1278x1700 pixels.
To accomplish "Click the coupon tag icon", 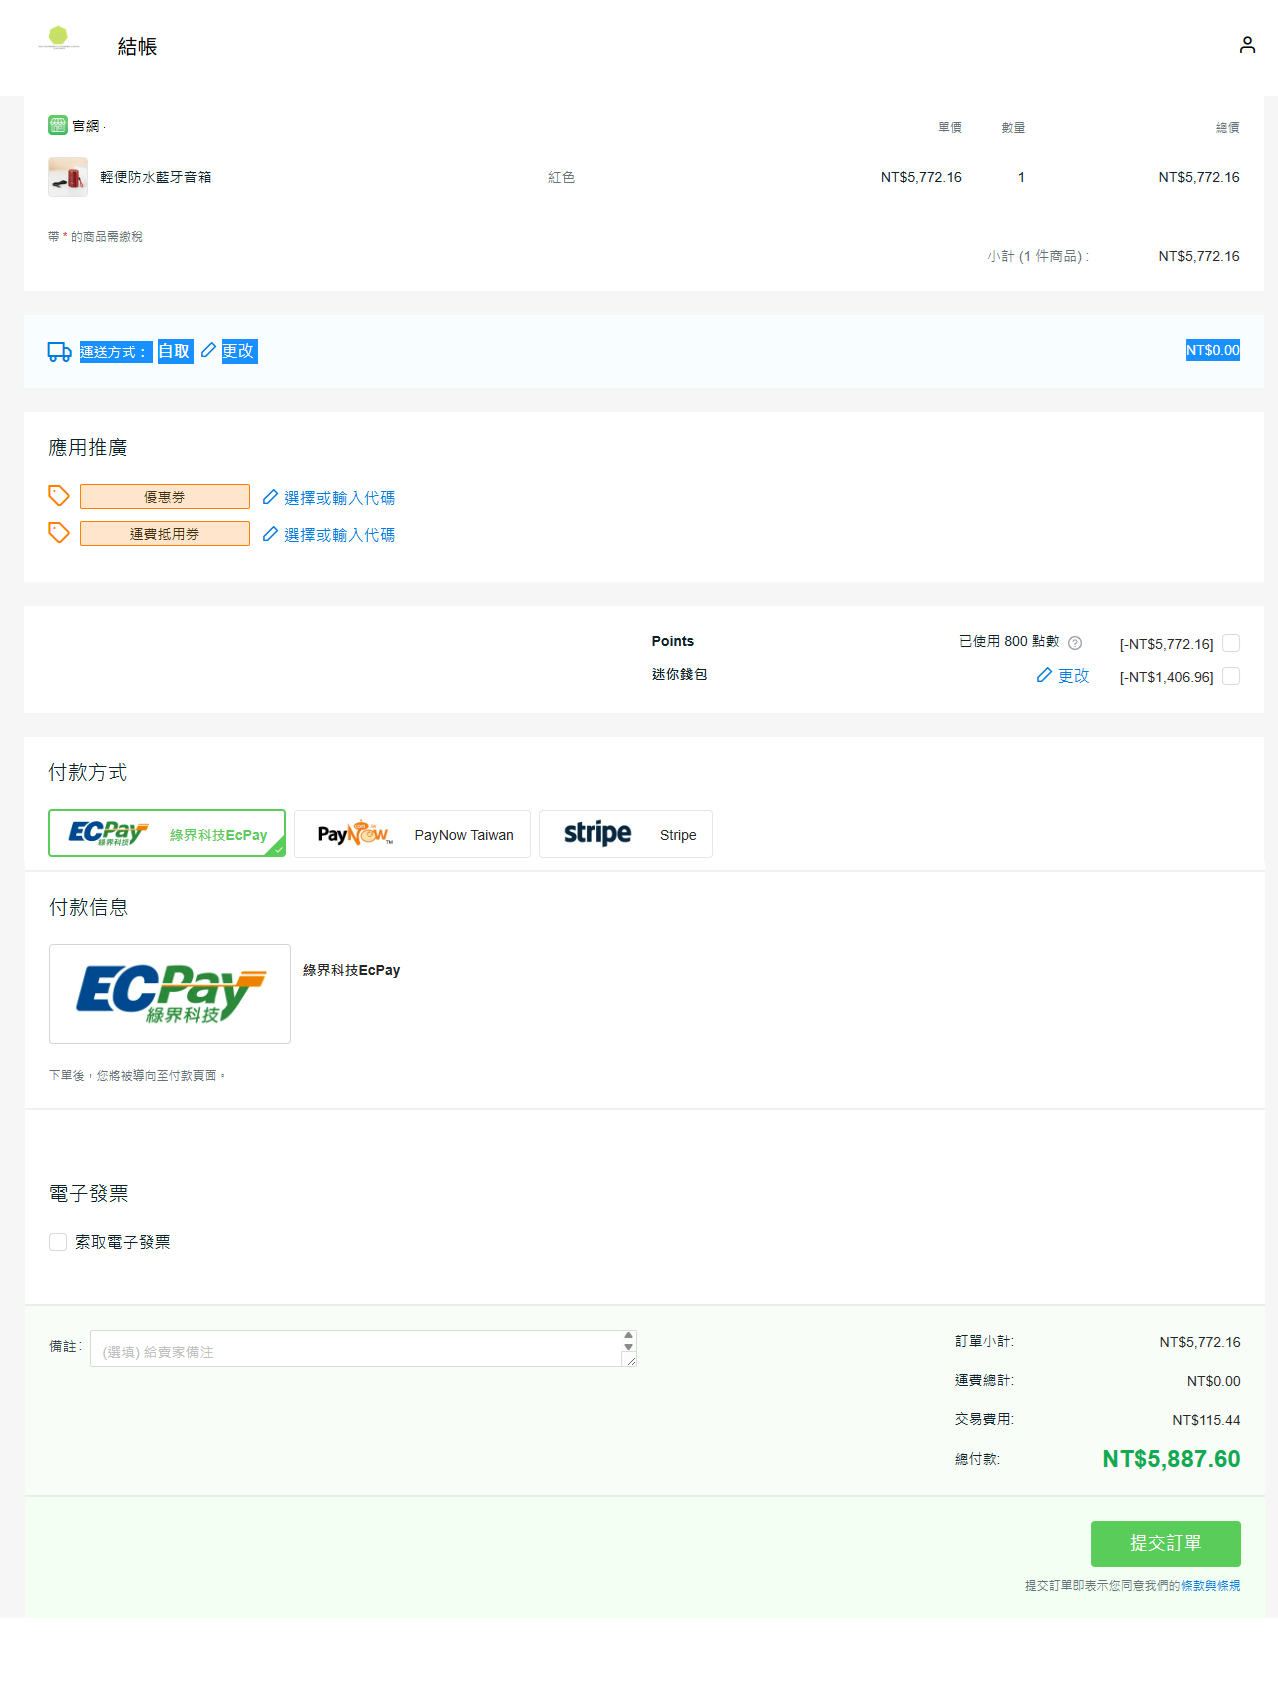I will [x=59, y=496].
